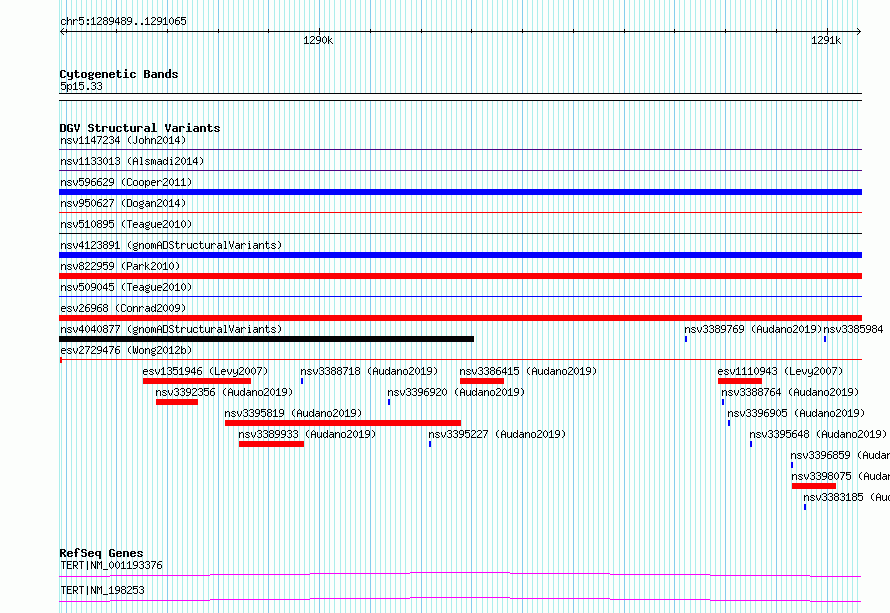Image resolution: width=890 pixels, height=613 pixels.
Task: Click the nsv3388764 (Audano2019) blue marker
Action: click(x=723, y=402)
